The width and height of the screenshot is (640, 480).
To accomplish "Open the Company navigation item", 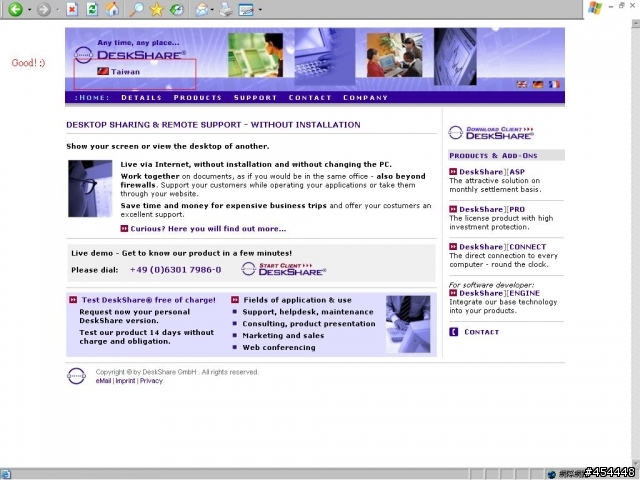I will [x=365, y=98].
